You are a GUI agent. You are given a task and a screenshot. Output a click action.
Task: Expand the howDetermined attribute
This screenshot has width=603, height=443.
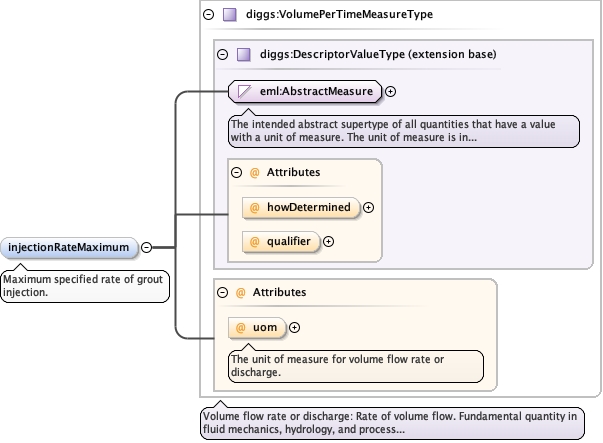(x=368, y=208)
